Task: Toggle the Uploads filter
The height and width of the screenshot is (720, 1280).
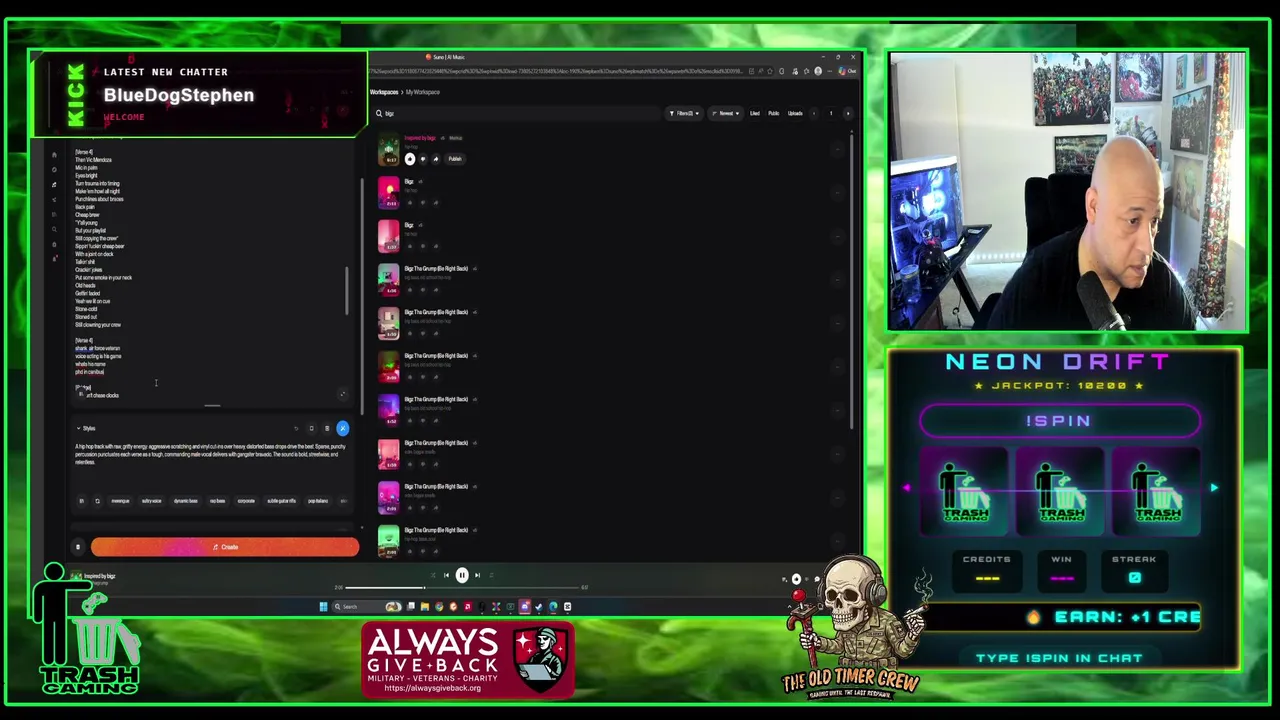Action: [795, 113]
